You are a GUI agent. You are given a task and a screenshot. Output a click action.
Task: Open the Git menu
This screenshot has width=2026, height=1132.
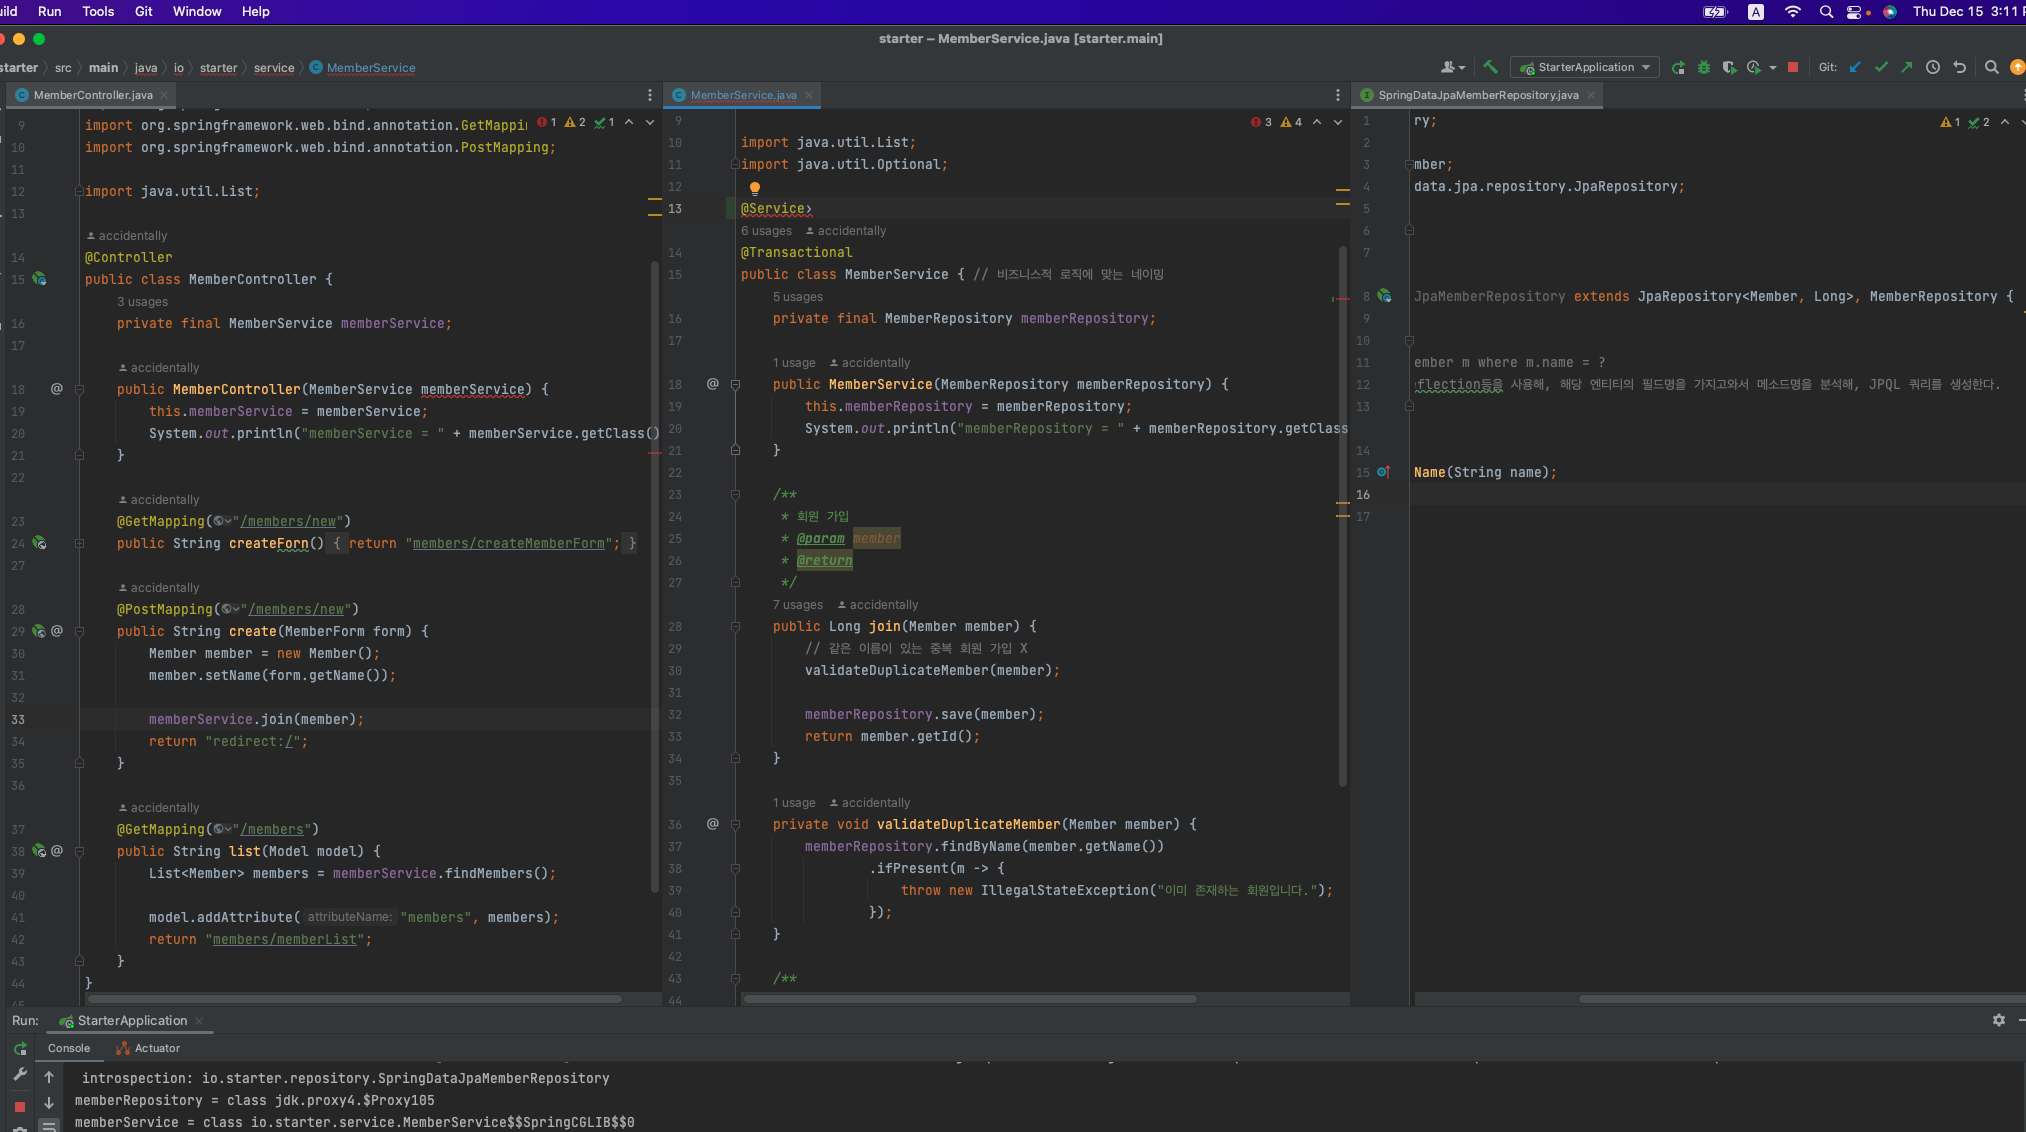[x=144, y=11]
